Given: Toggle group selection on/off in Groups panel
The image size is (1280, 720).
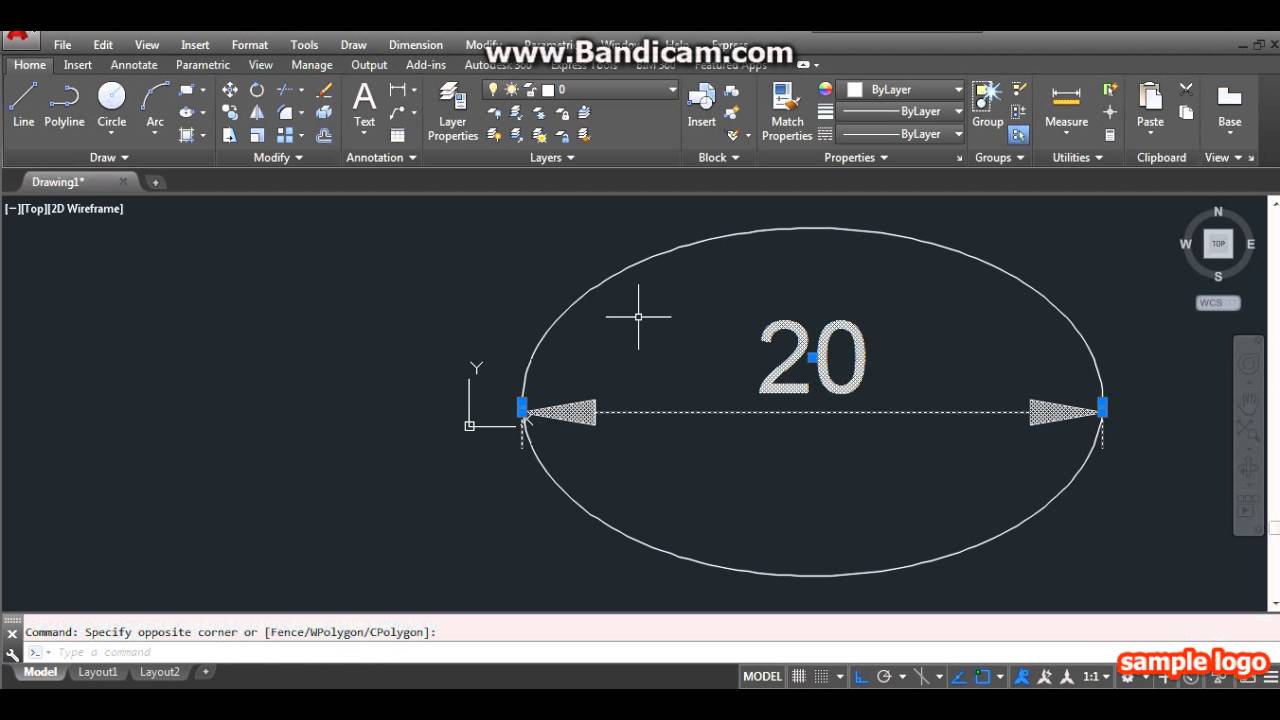Looking at the screenshot, I should click(x=1019, y=135).
